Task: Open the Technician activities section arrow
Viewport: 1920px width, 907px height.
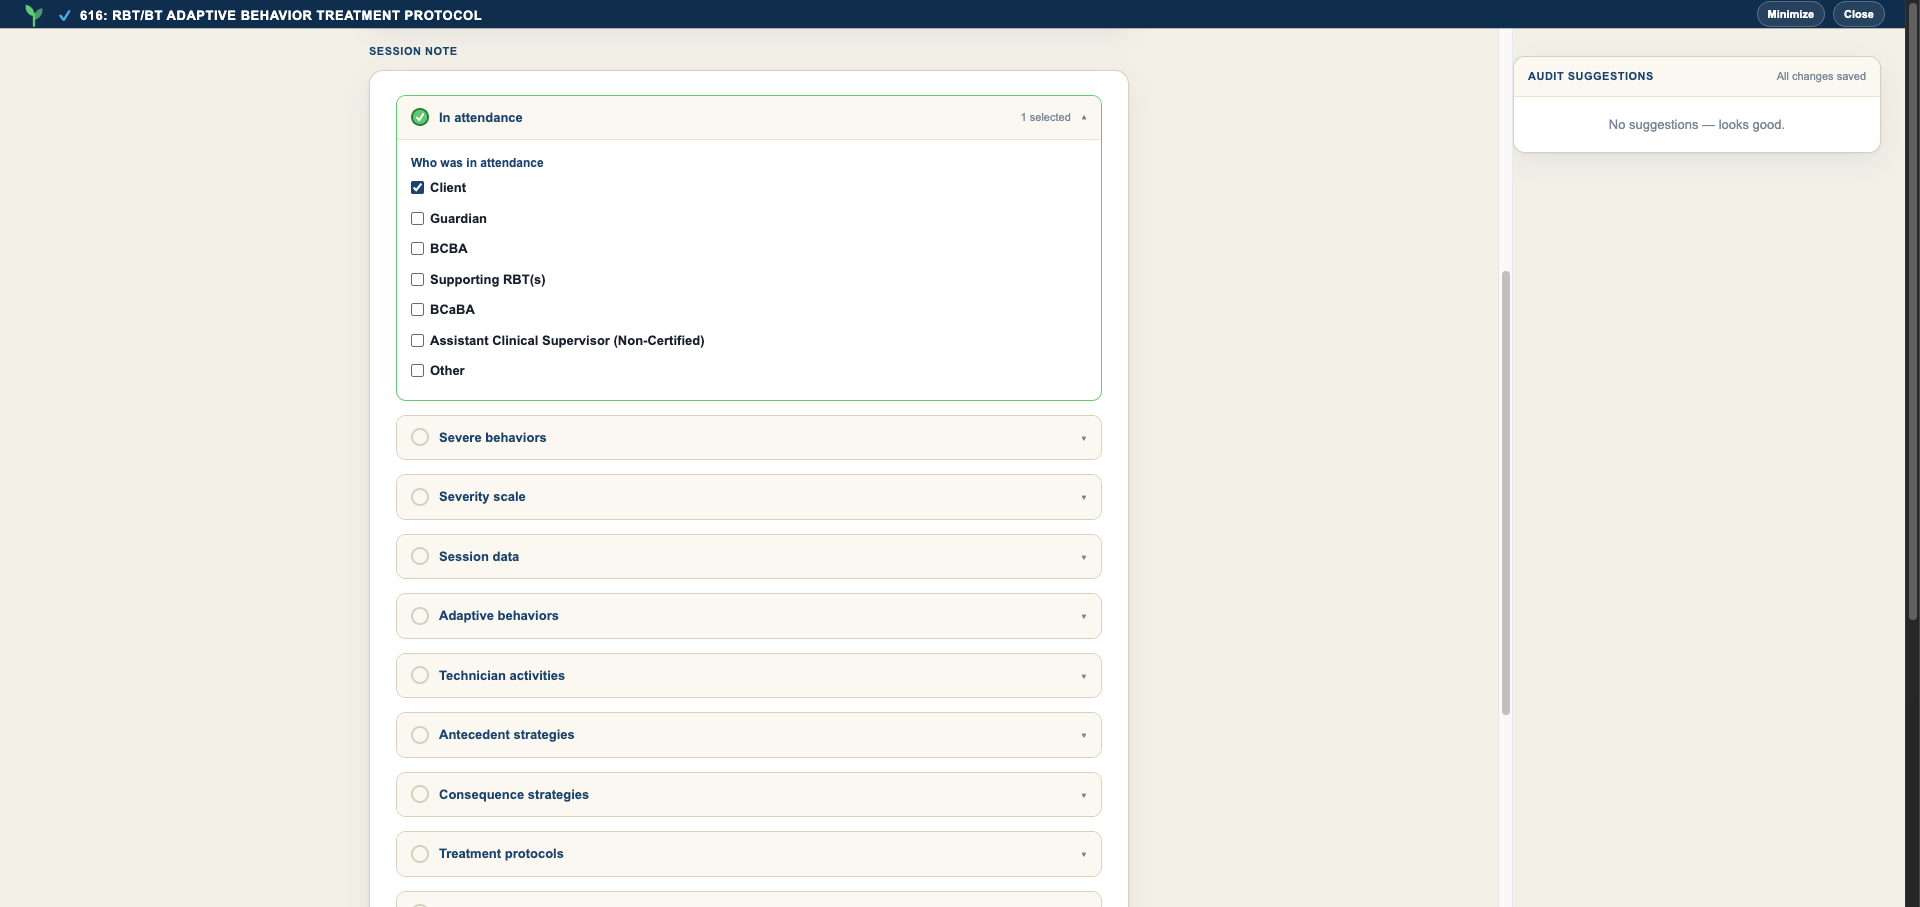Action: (x=1084, y=676)
